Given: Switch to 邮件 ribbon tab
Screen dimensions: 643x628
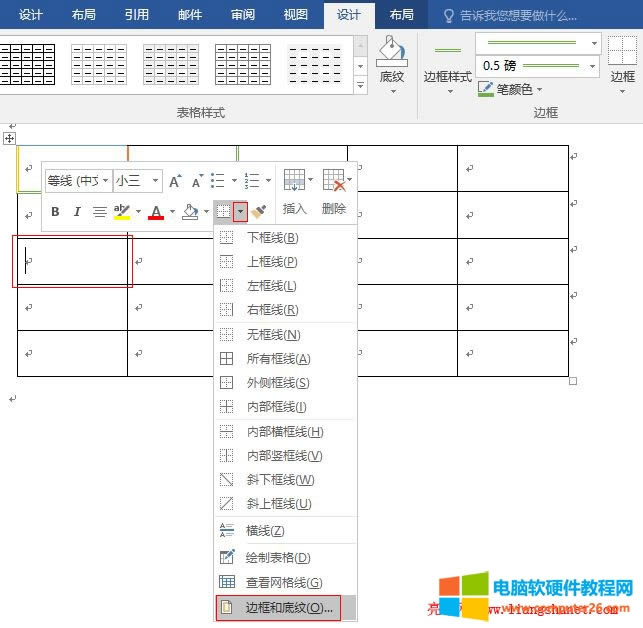Looking at the screenshot, I should click(190, 15).
